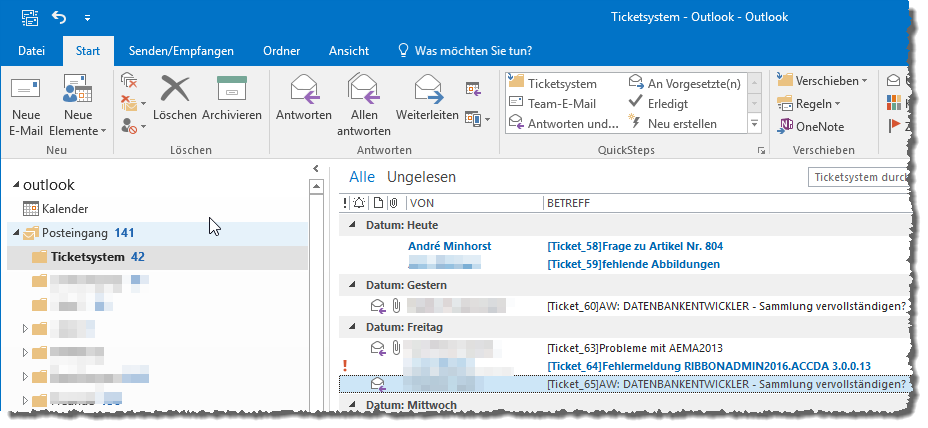Click the Undo arrow in title bar
Image resolution: width=928 pixels, height=428 pixels.
click(x=59, y=17)
